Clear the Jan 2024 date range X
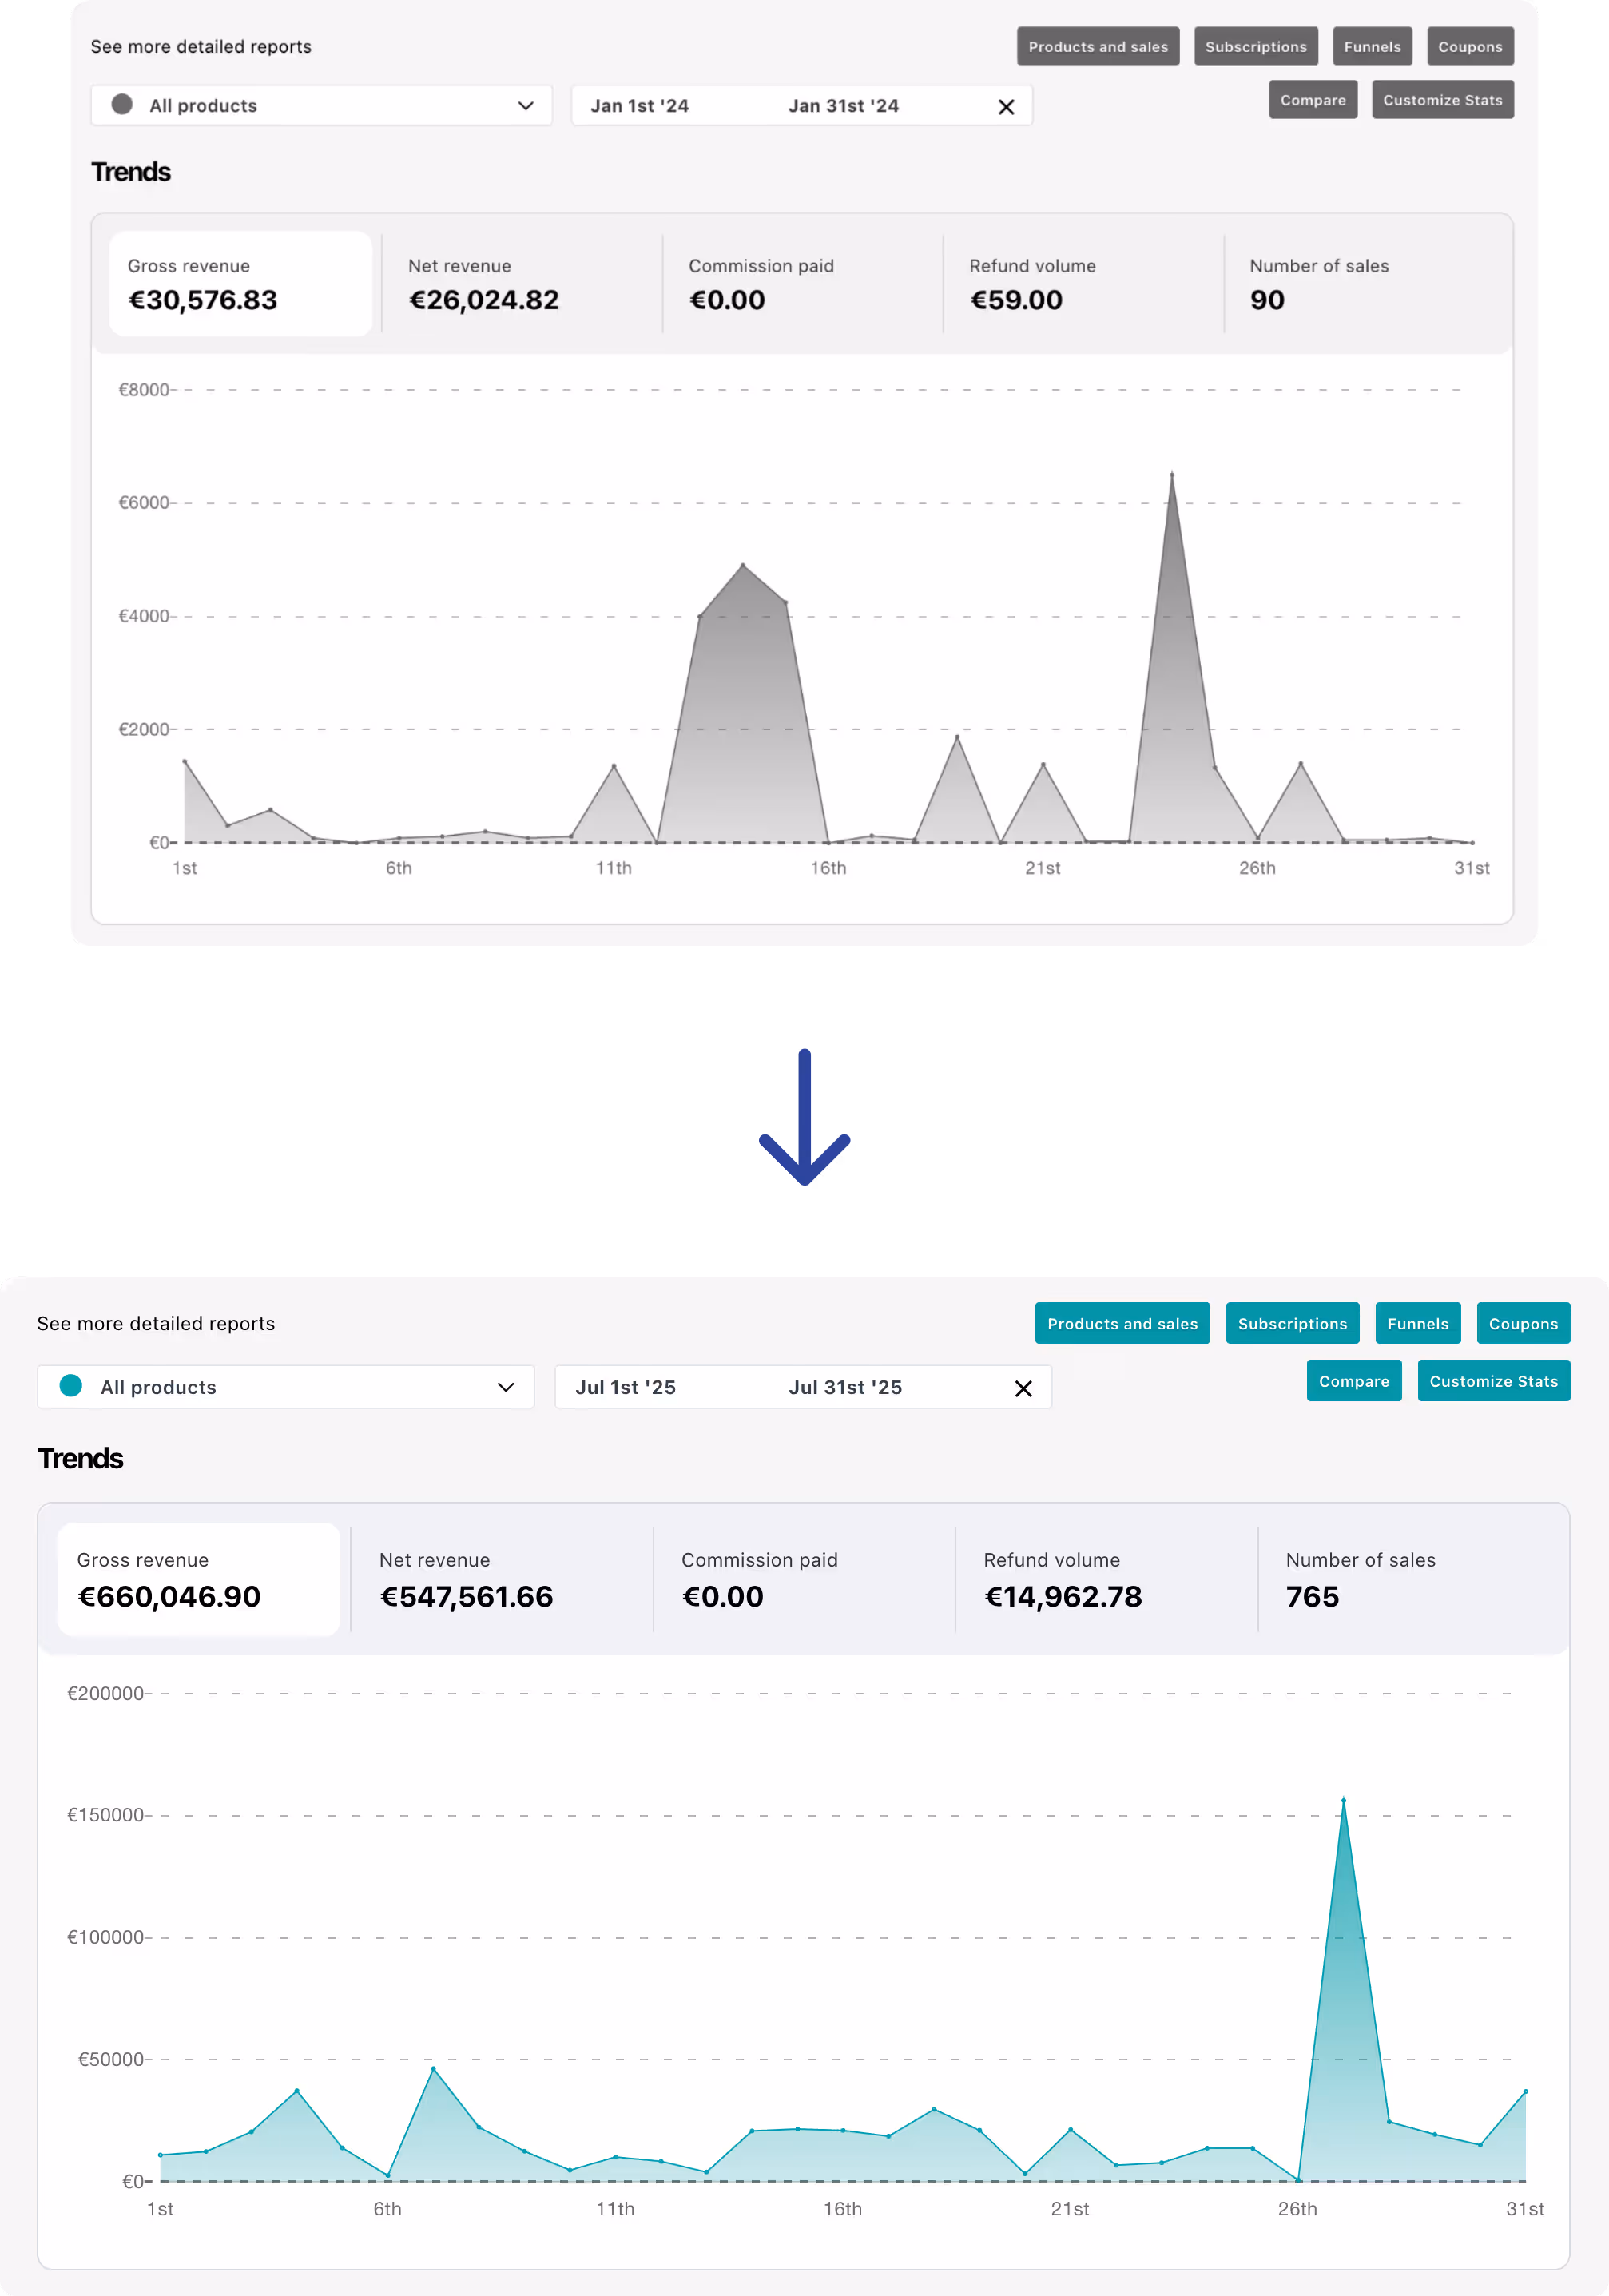Screen dimensions: 1609x2296 pyautogui.click(x=1006, y=107)
